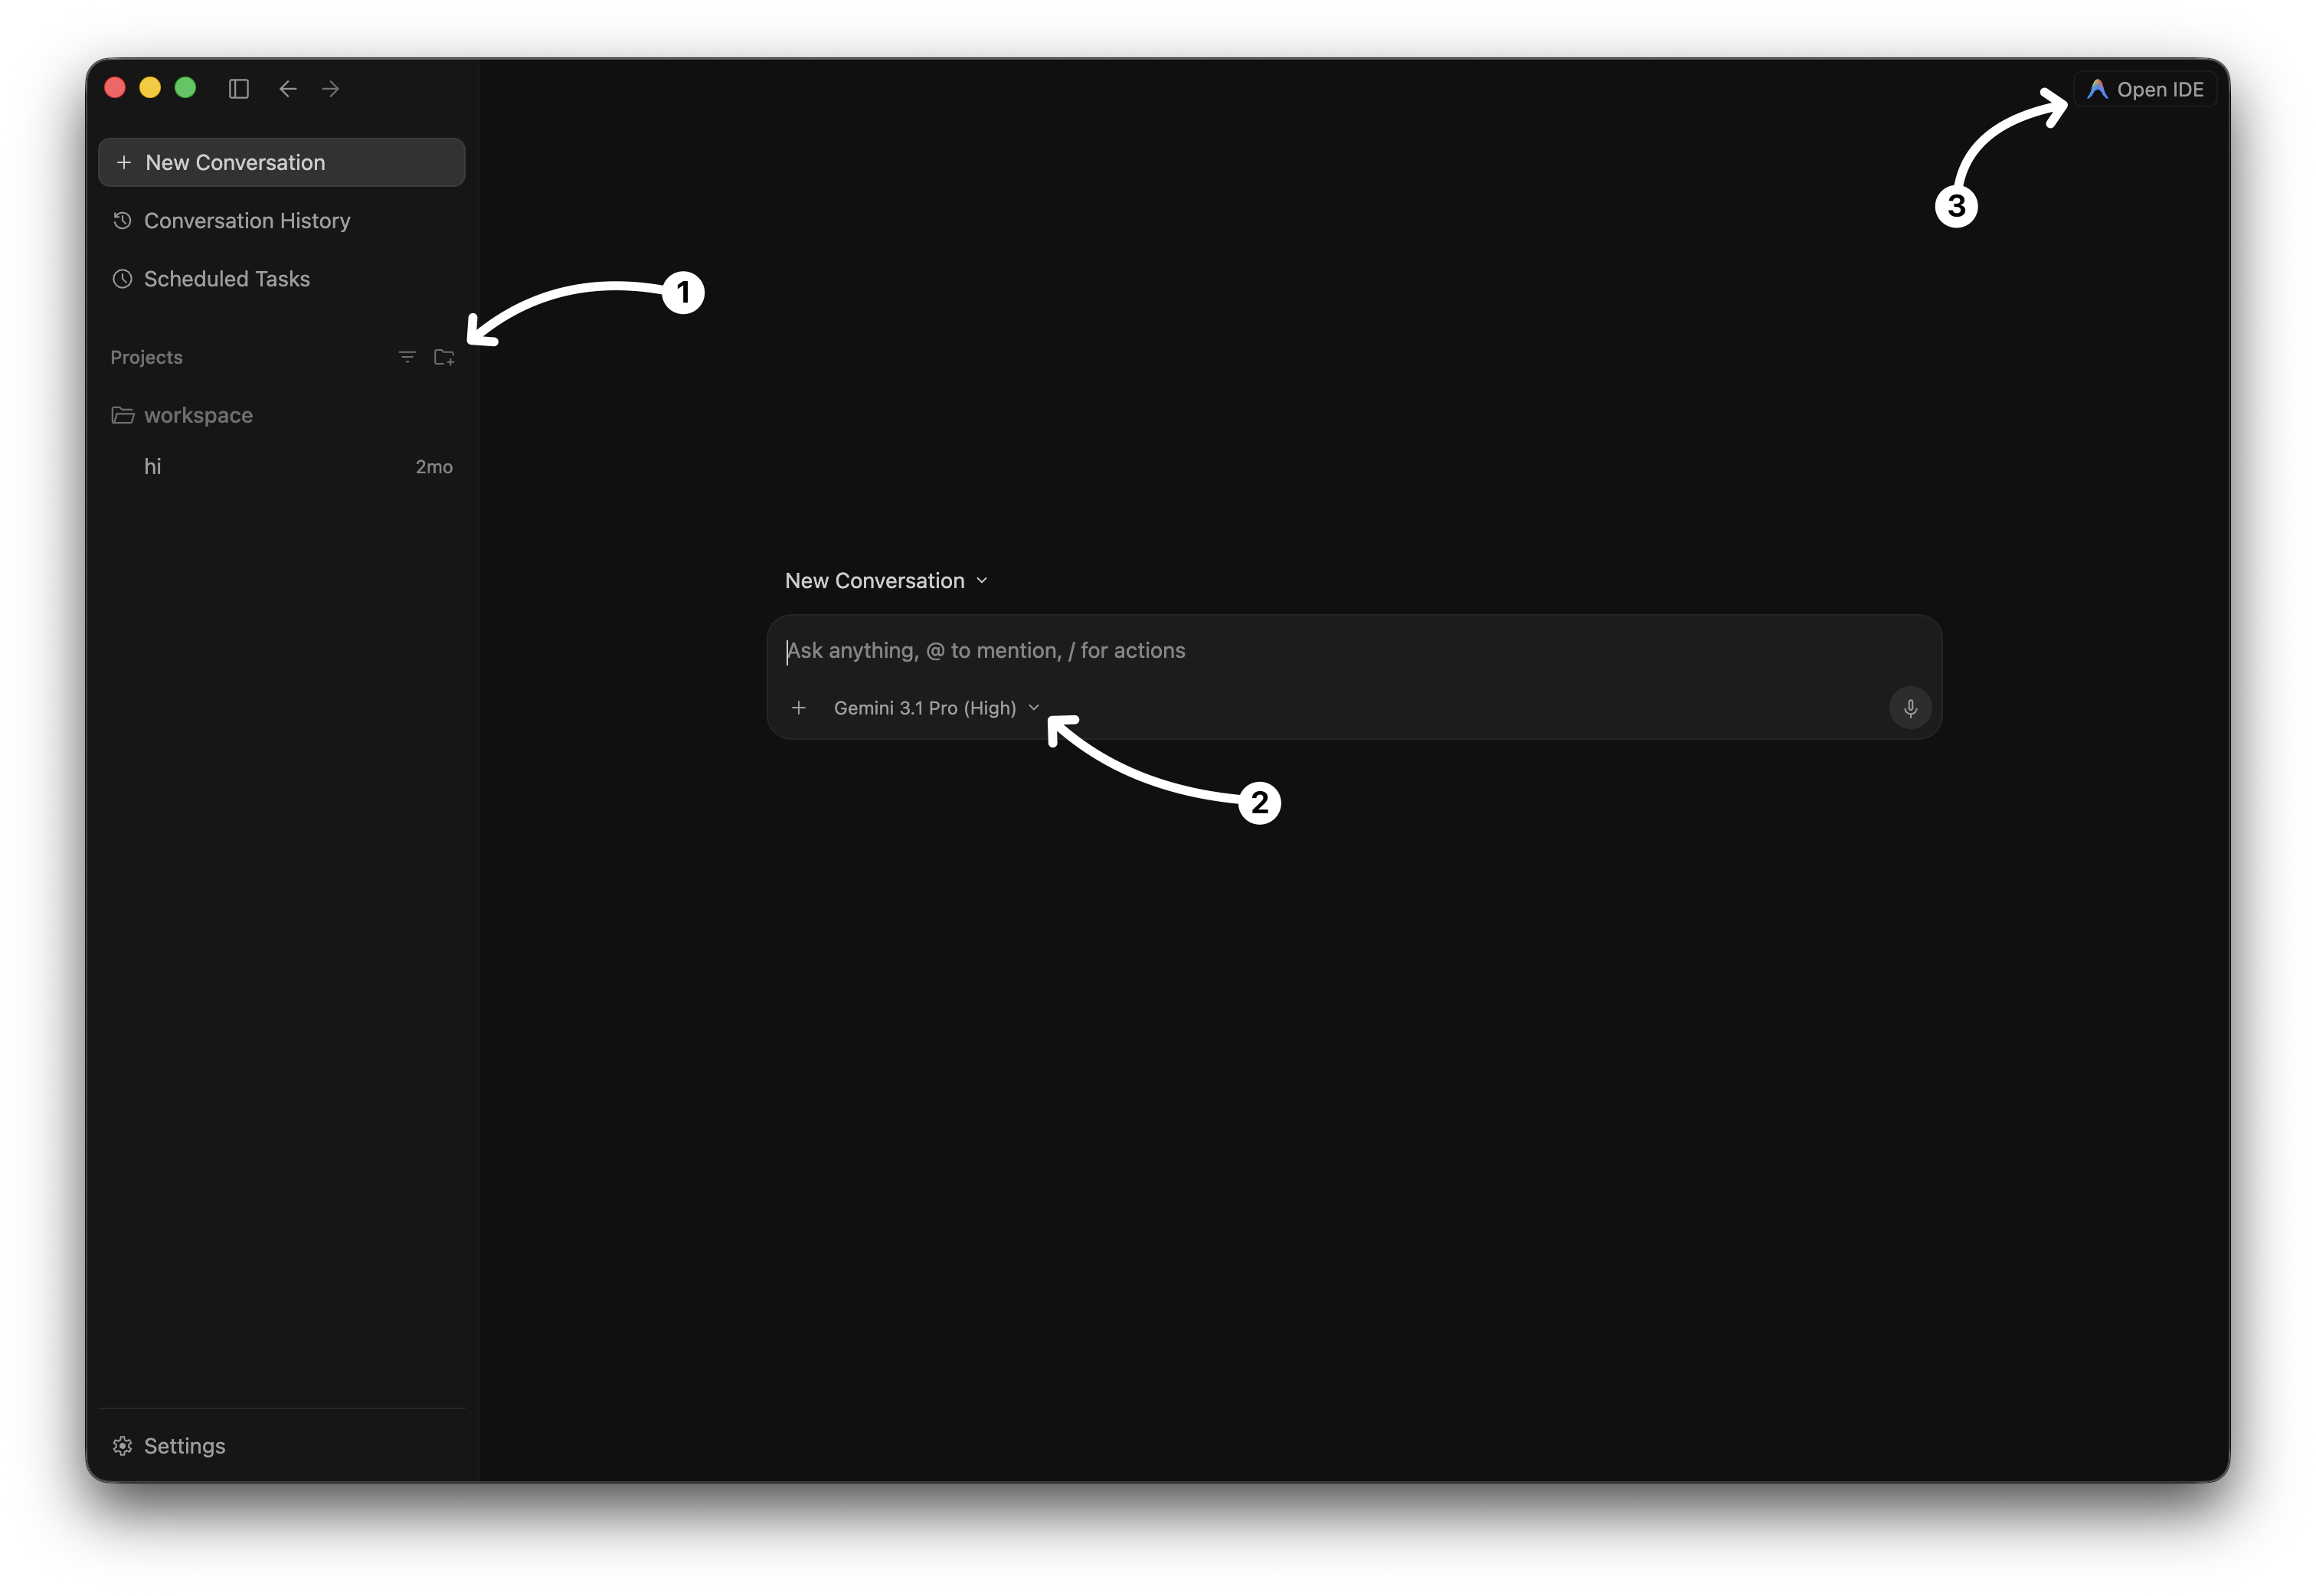Open the "hi" conversation
The height and width of the screenshot is (1596, 2316).
[x=282, y=467]
